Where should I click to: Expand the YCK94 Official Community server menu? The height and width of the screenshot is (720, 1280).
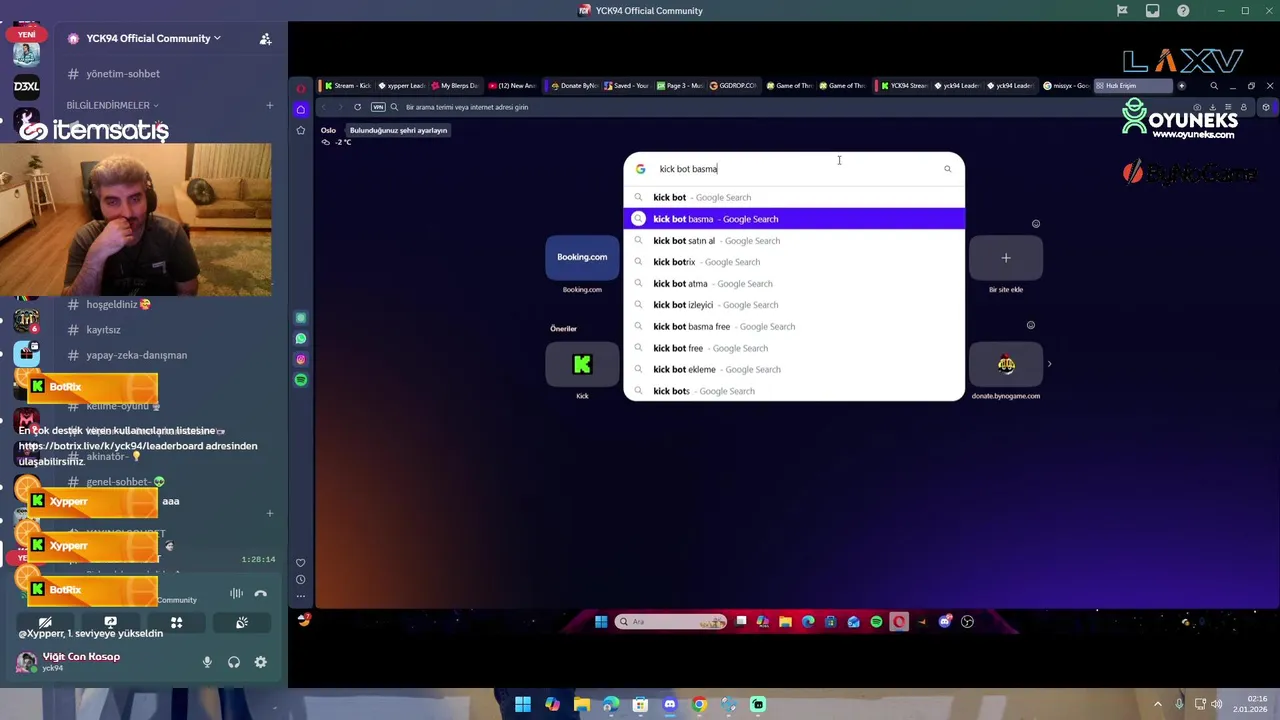click(x=144, y=38)
